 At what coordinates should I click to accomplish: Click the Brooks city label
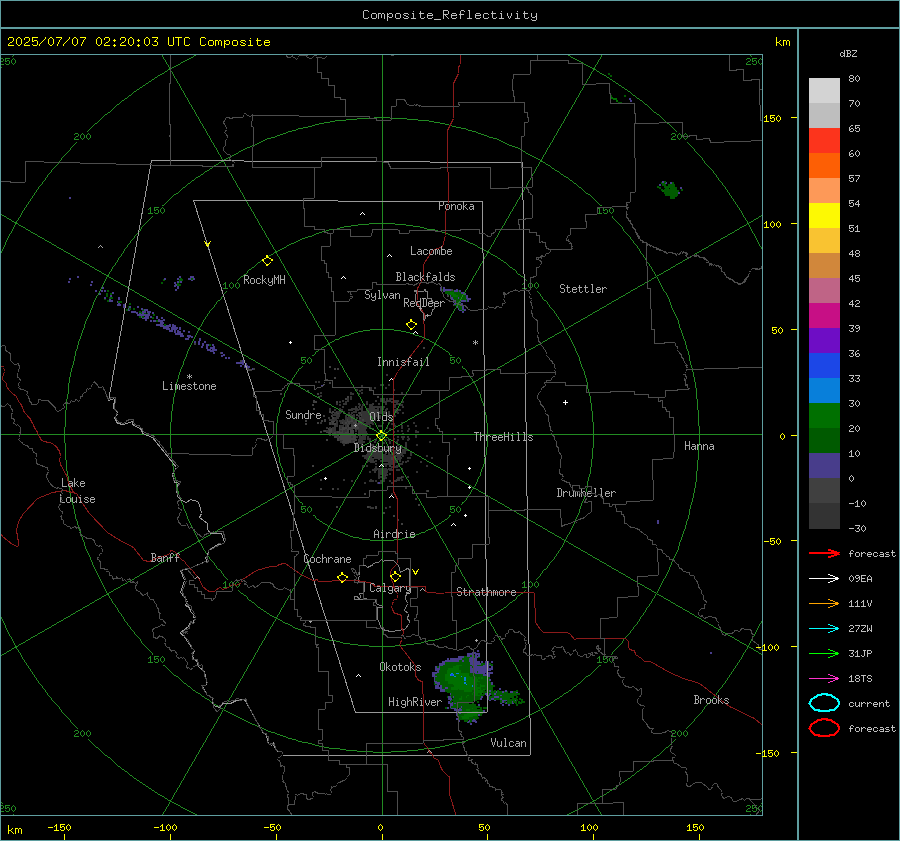click(x=711, y=700)
